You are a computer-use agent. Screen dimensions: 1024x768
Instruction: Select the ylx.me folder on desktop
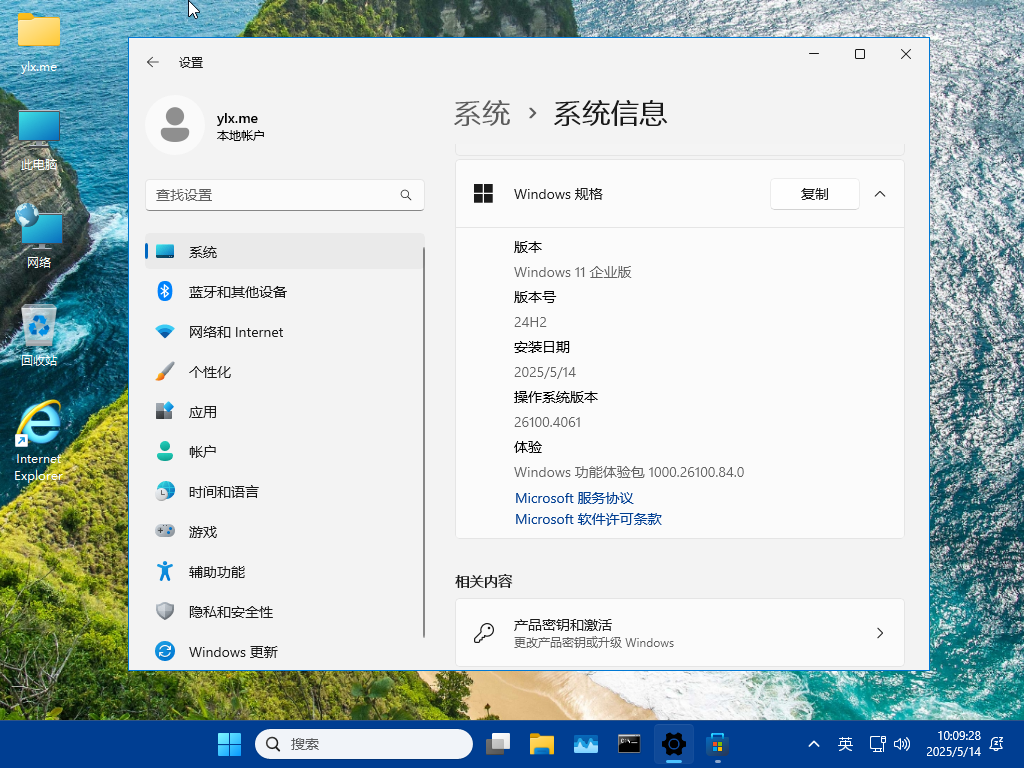(x=39, y=42)
